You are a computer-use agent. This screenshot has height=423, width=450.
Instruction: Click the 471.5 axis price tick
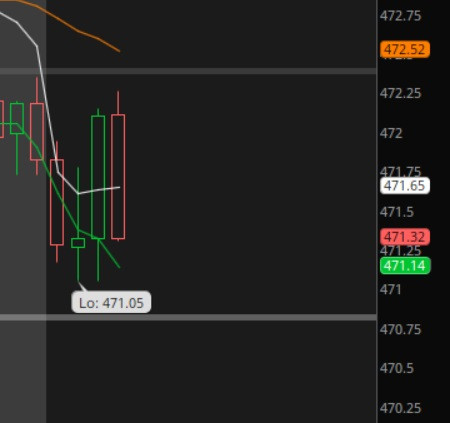point(397,212)
